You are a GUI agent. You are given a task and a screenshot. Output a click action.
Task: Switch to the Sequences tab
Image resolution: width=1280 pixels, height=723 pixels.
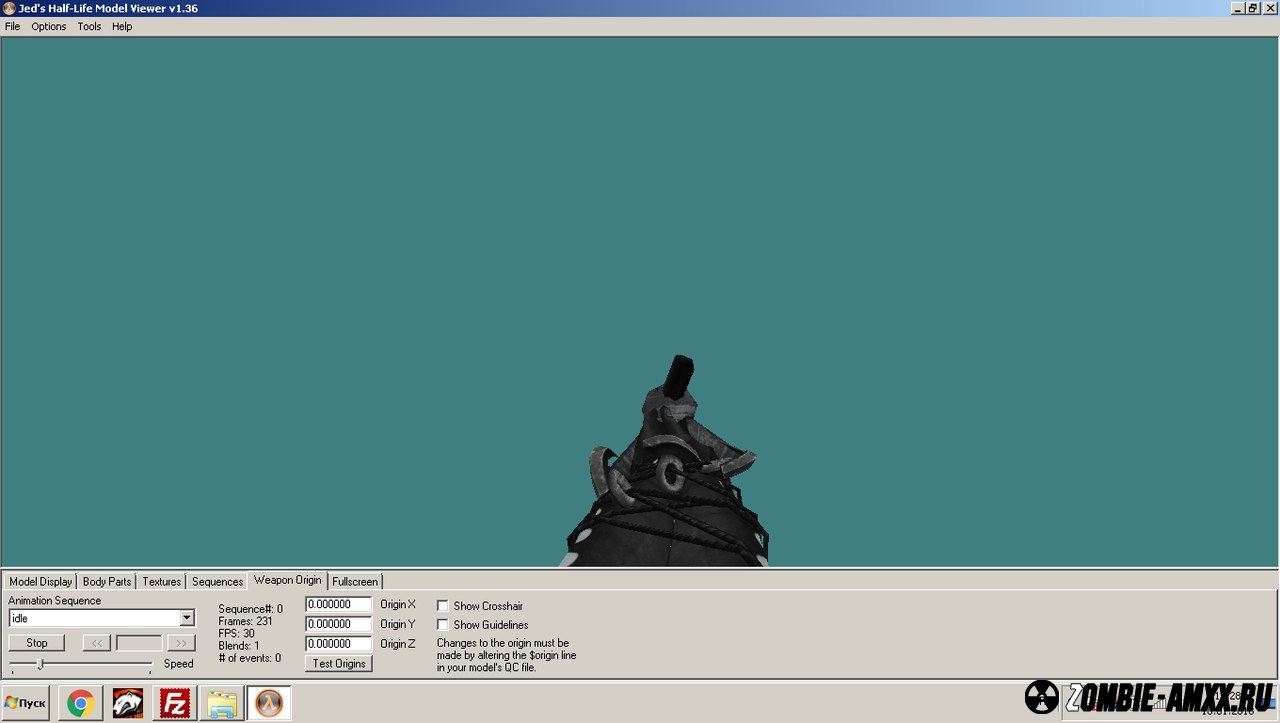click(x=217, y=581)
